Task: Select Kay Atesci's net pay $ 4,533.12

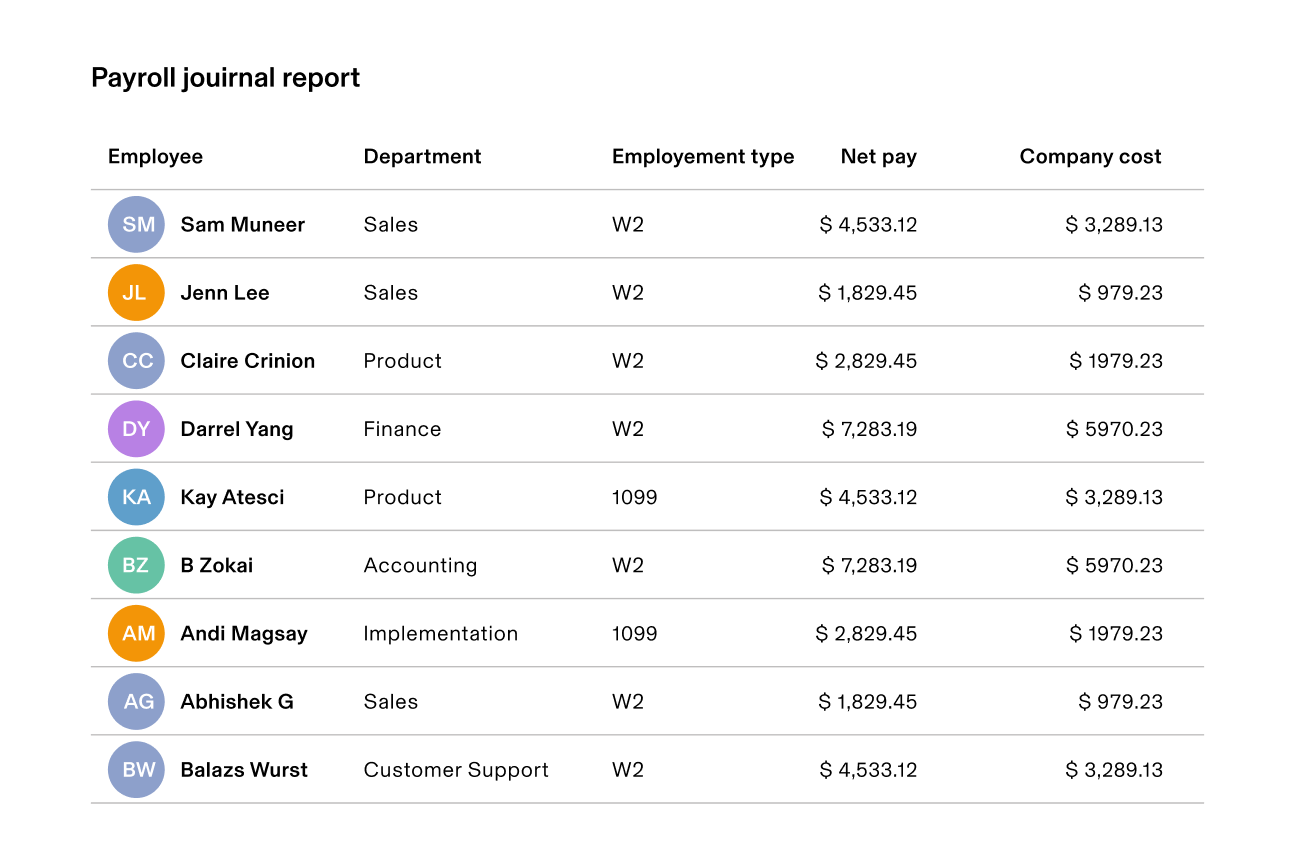Action: coord(868,497)
